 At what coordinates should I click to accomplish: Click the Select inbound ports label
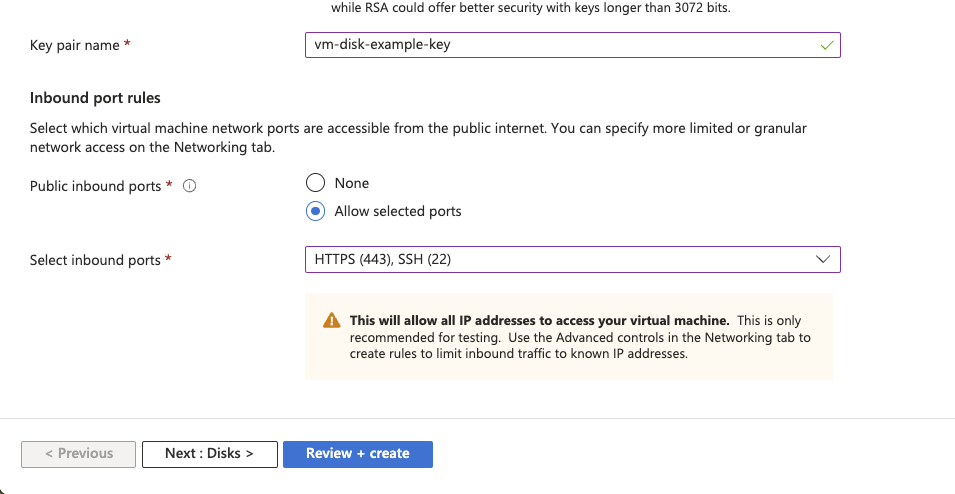pos(95,261)
